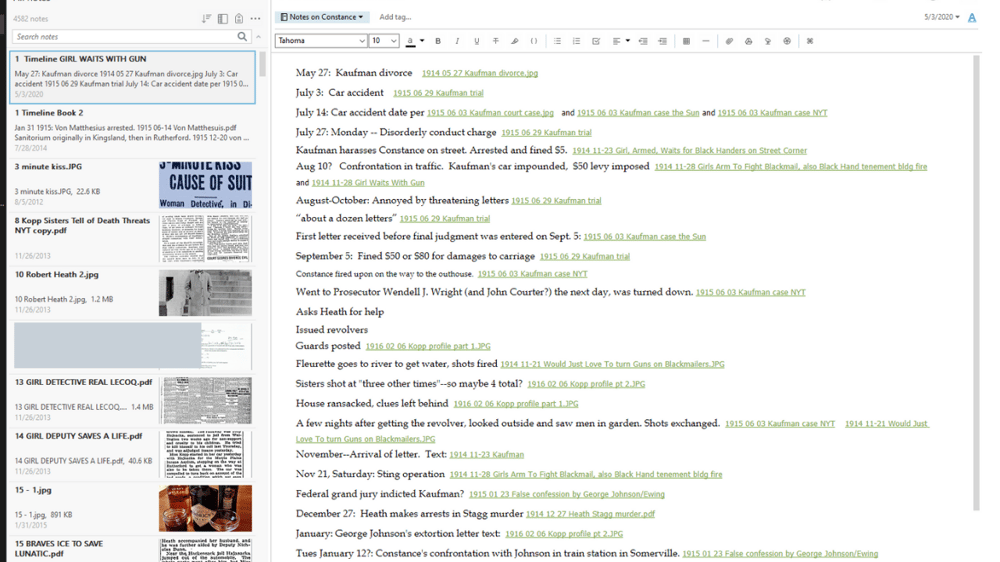The height and width of the screenshot is (562, 1000).
Task: Attach a file with the paperclip
Action: click(x=729, y=41)
